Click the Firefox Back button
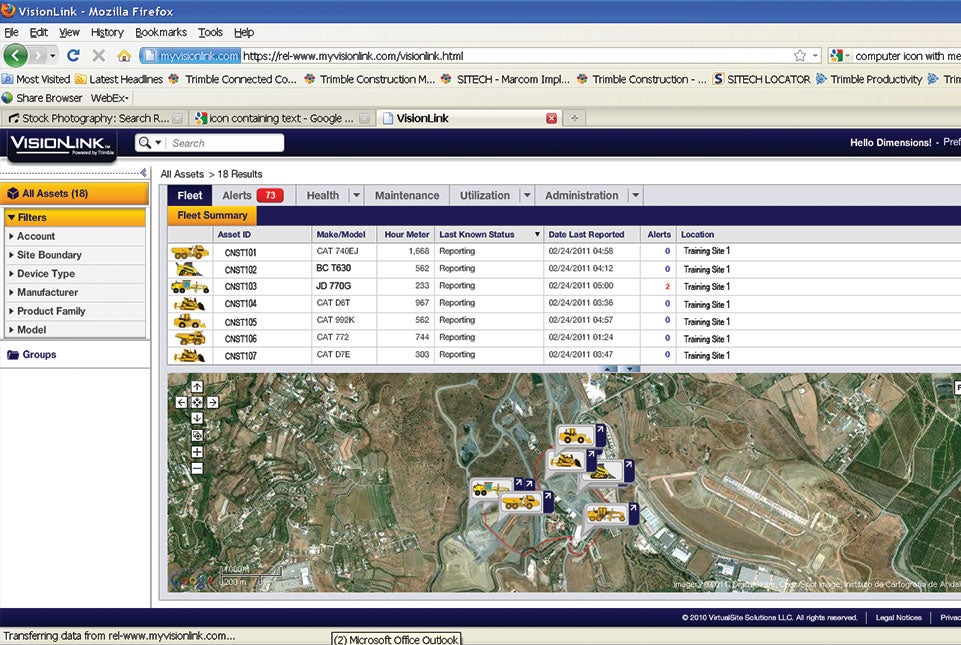Viewport: 961px width, 645px height. pyautogui.click(x=15, y=56)
